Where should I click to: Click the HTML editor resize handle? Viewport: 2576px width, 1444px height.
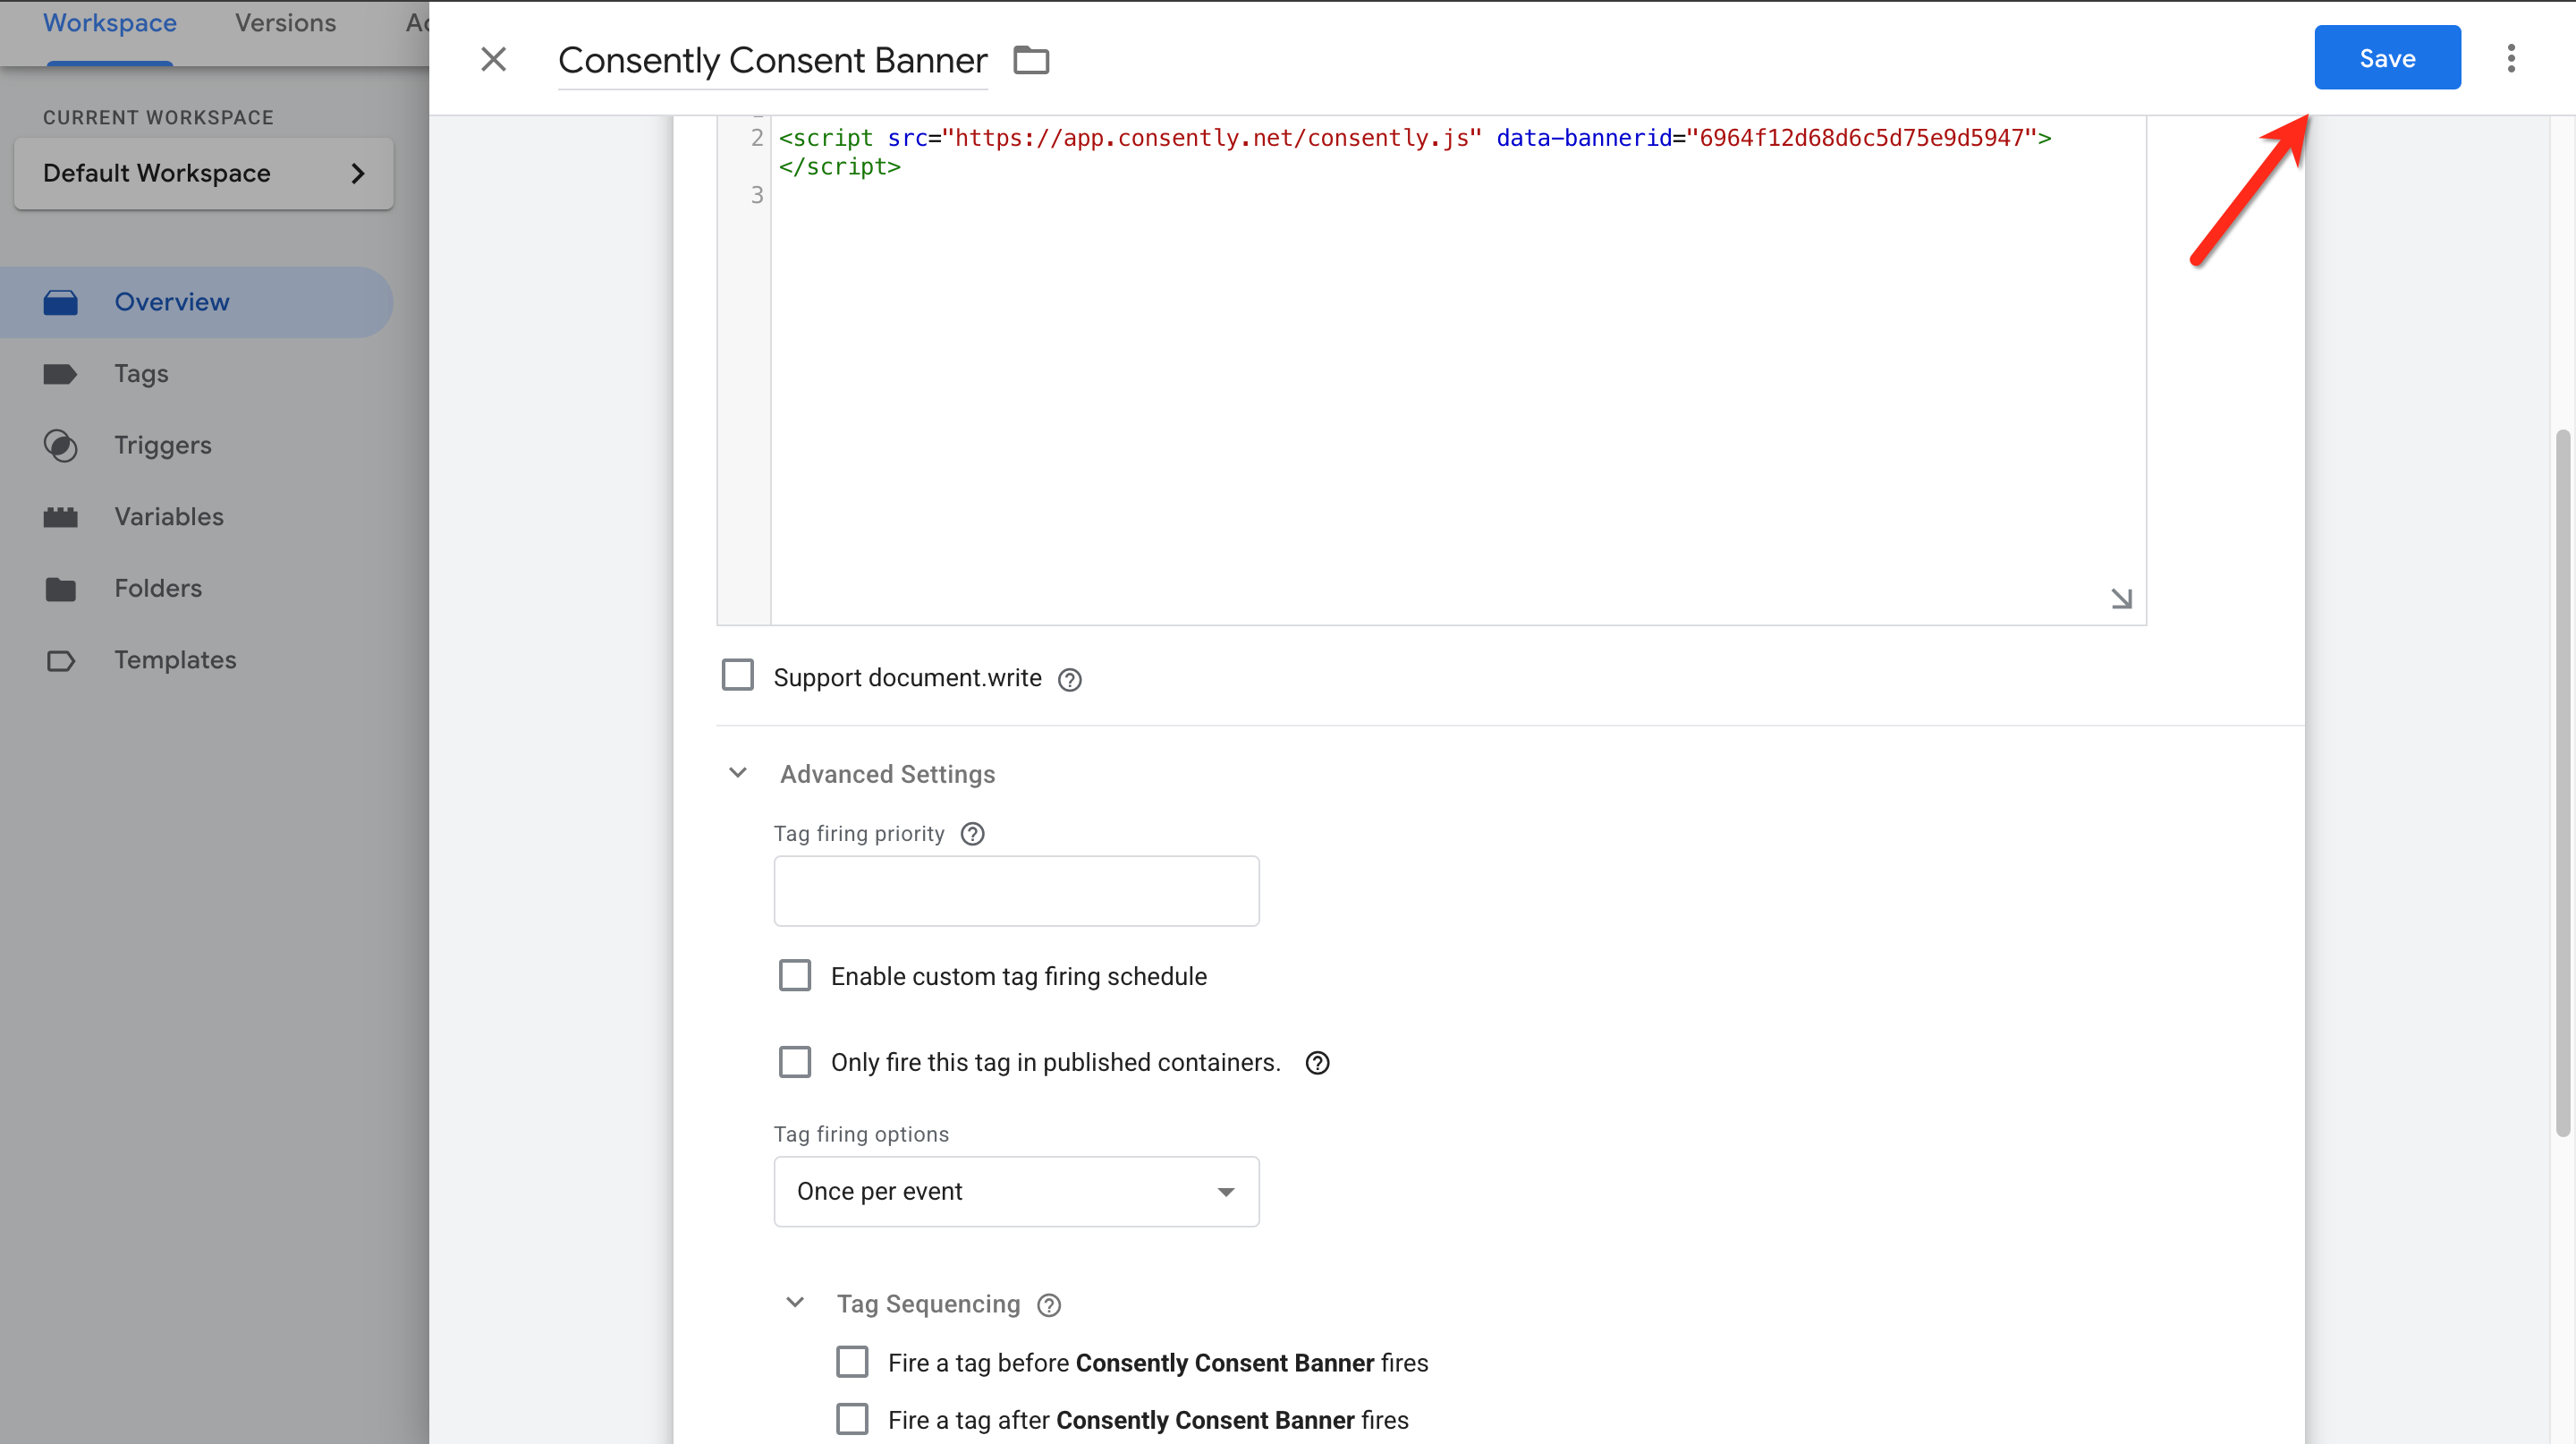[x=2121, y=598]
